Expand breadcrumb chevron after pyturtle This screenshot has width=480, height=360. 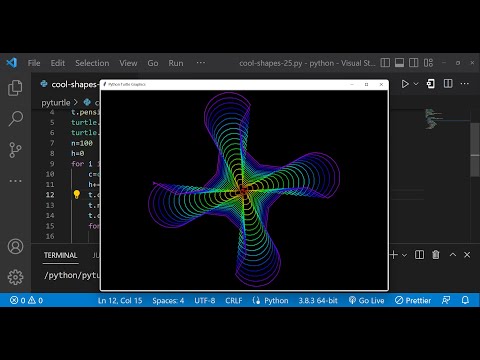76,102
